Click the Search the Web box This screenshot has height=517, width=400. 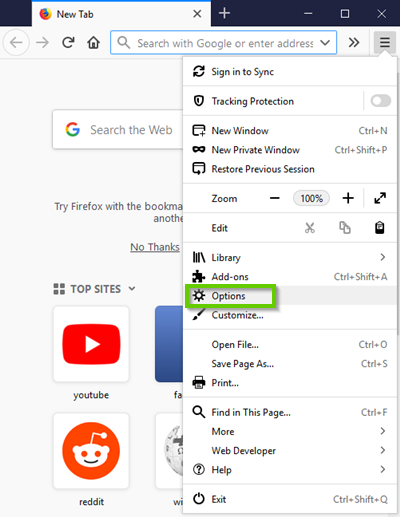118,129
